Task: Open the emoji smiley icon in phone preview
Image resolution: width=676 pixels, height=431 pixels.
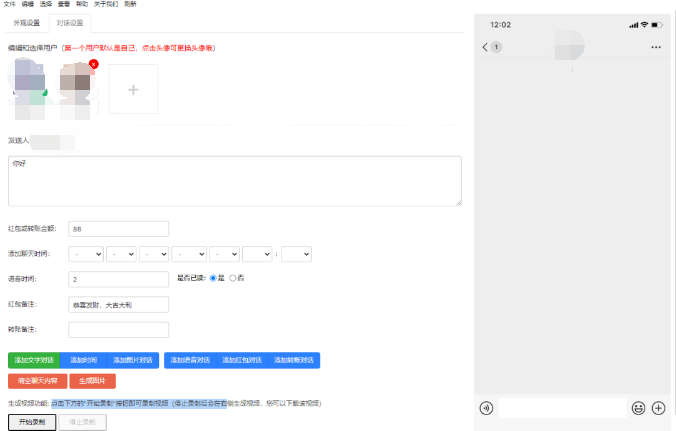Action: 638,408
